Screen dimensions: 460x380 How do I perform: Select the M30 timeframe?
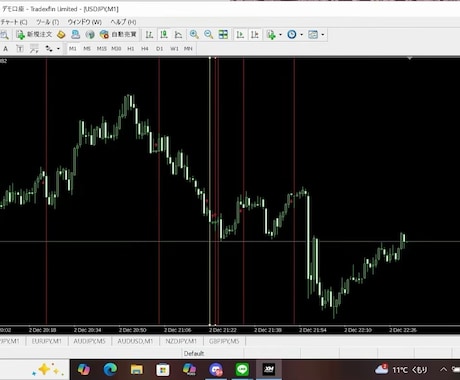(116, 49)
